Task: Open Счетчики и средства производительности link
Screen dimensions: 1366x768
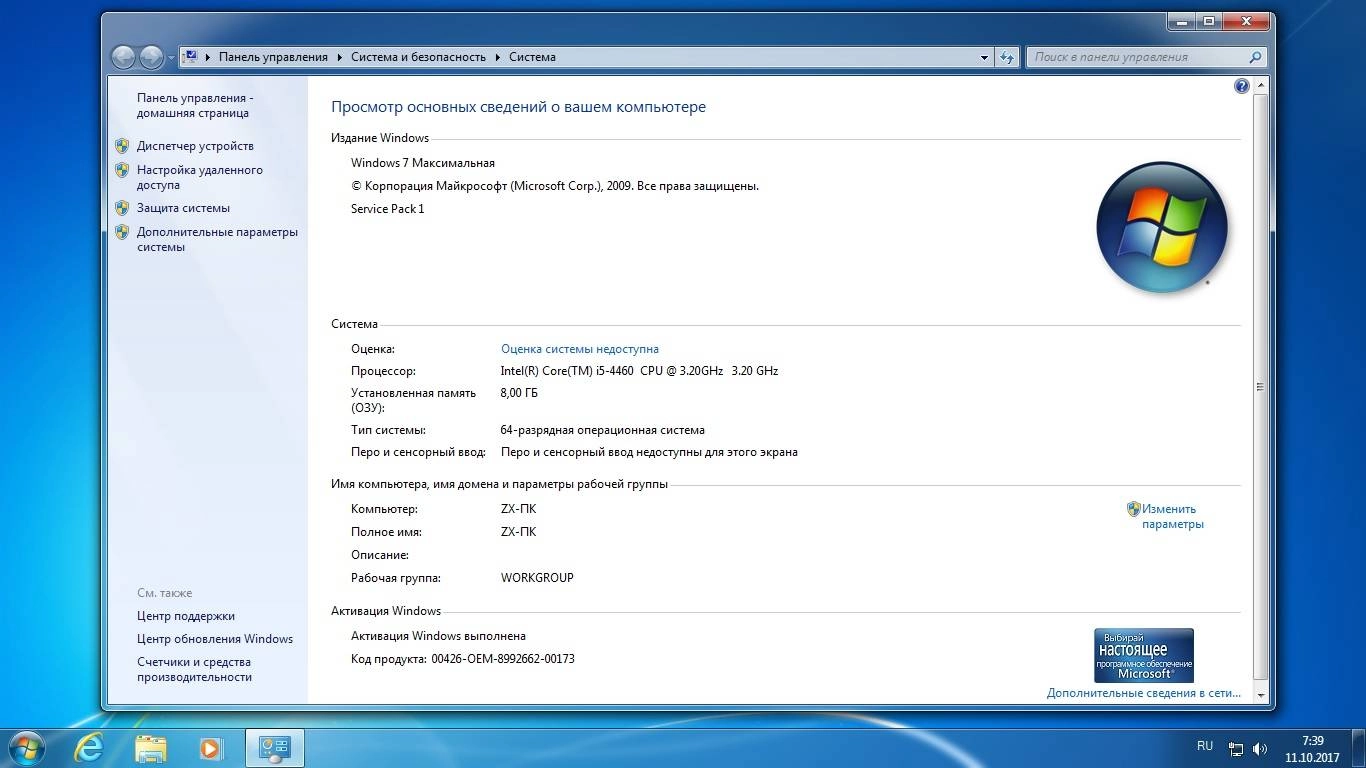Action: click(194, 669)
